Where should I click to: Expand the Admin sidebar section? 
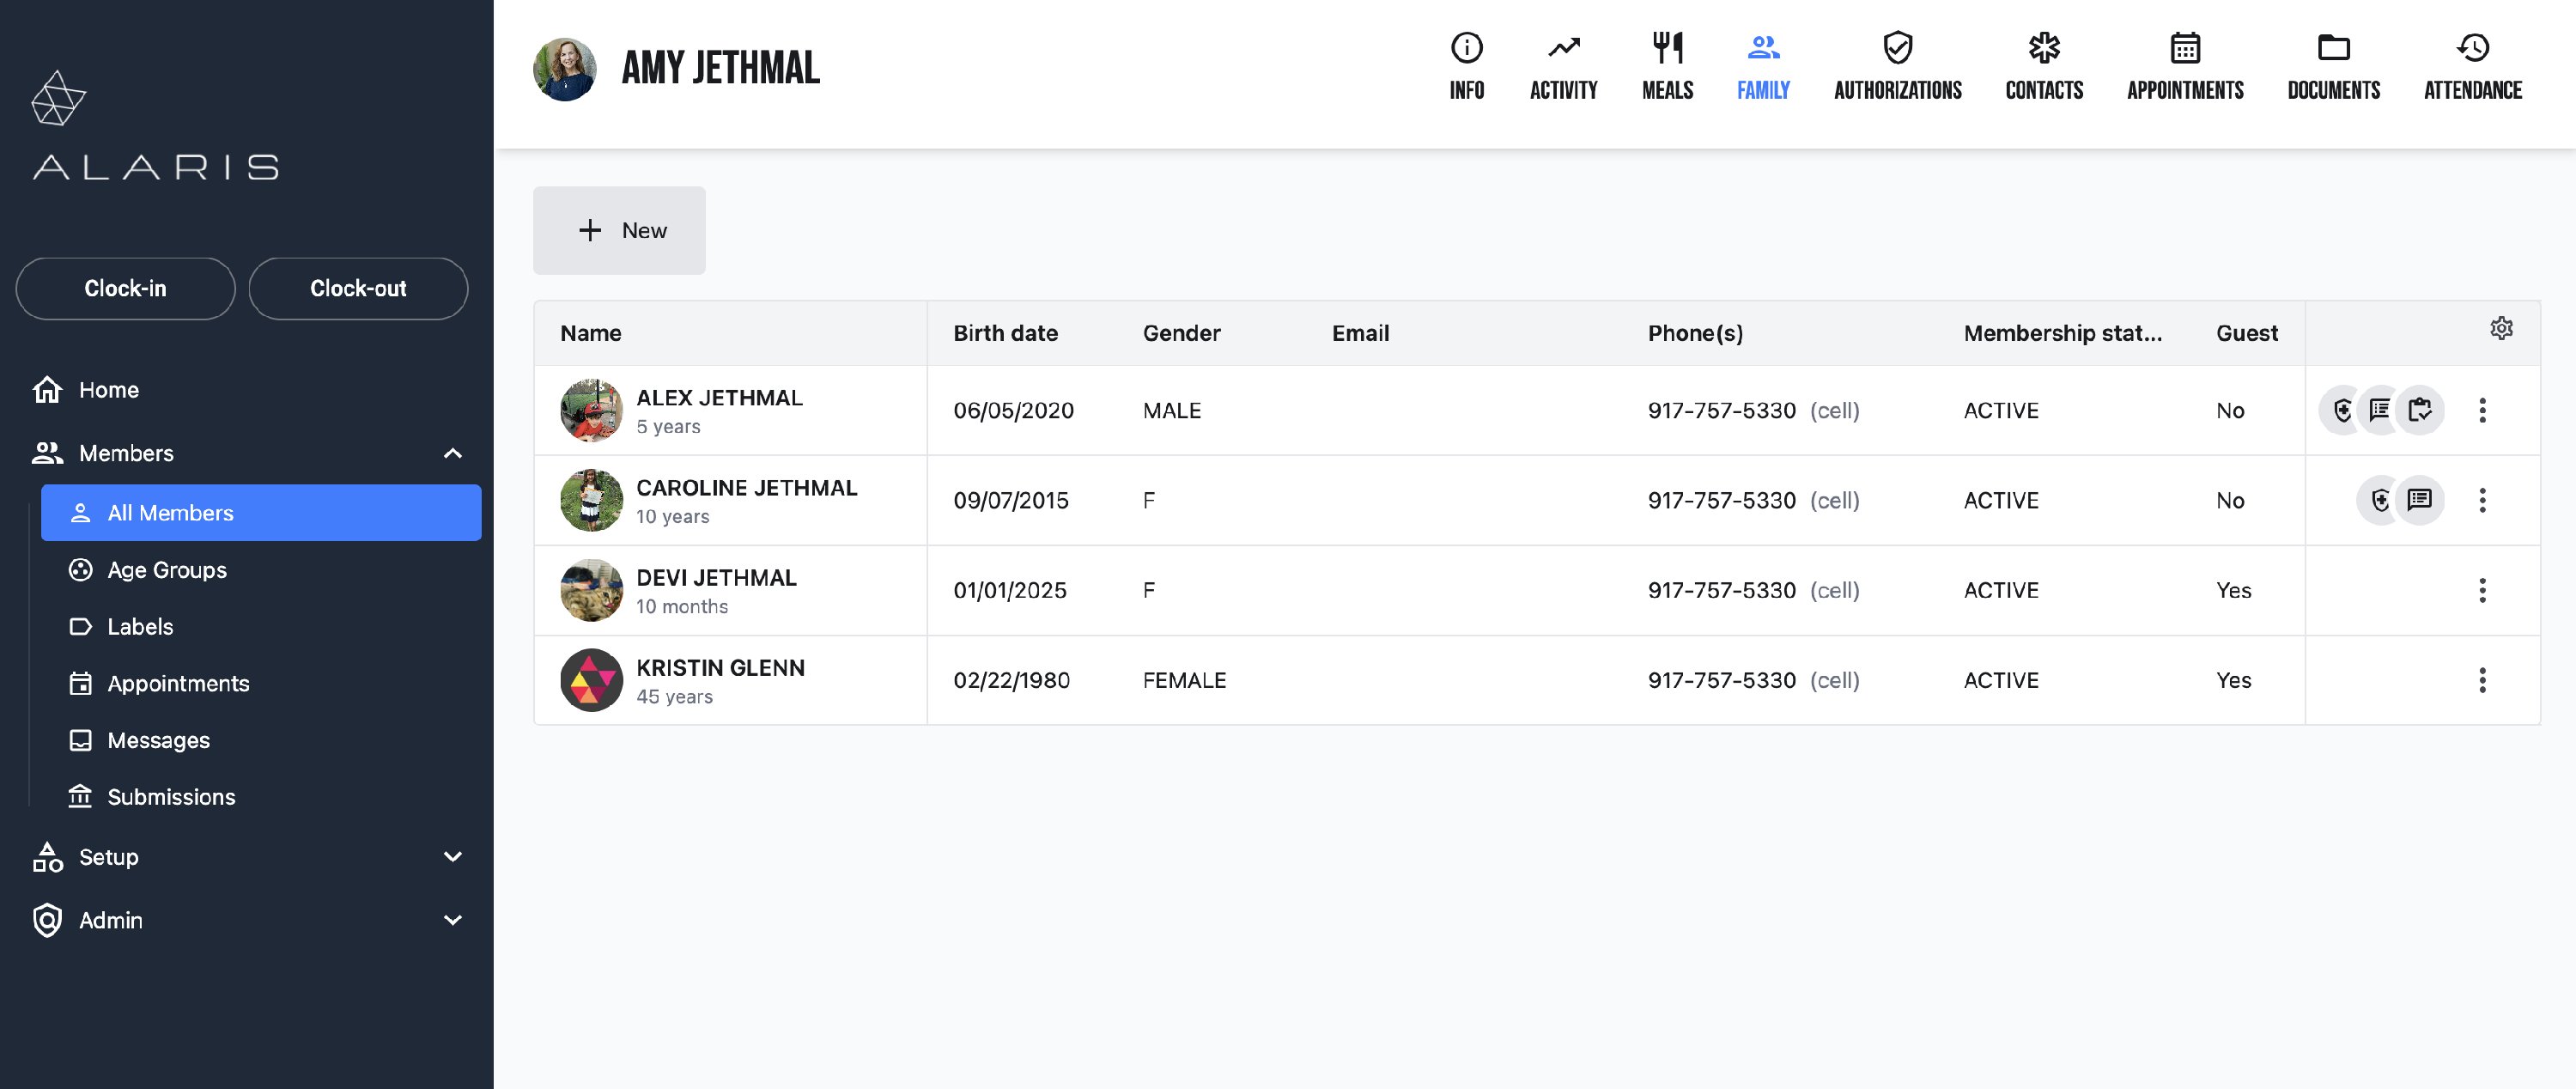pos(452,920)
